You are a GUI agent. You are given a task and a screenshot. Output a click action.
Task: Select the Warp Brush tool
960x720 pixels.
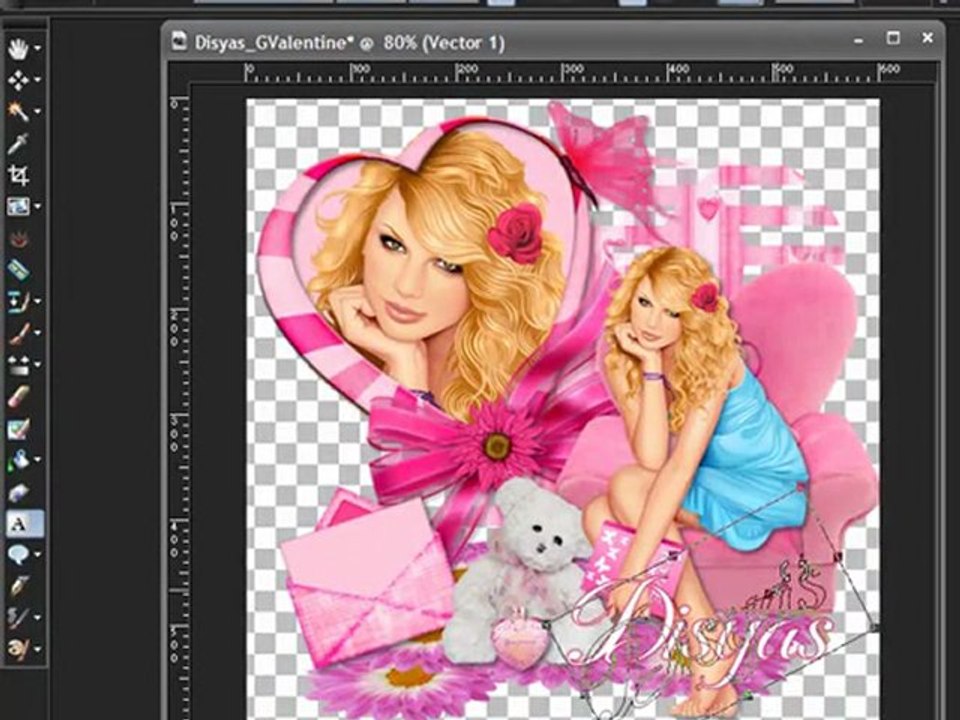click(18, 617)
